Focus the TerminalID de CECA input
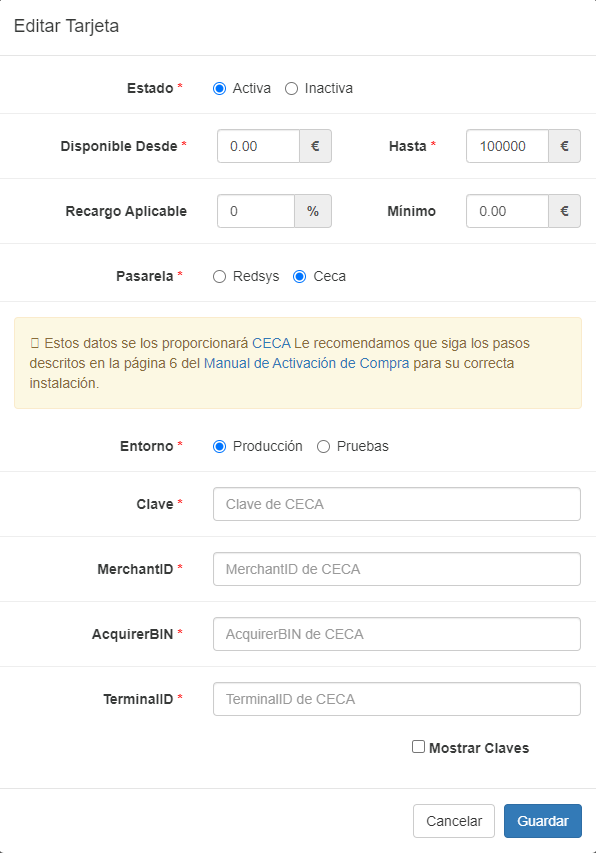Viewport: 596px width, 853px height. [396, 698]
